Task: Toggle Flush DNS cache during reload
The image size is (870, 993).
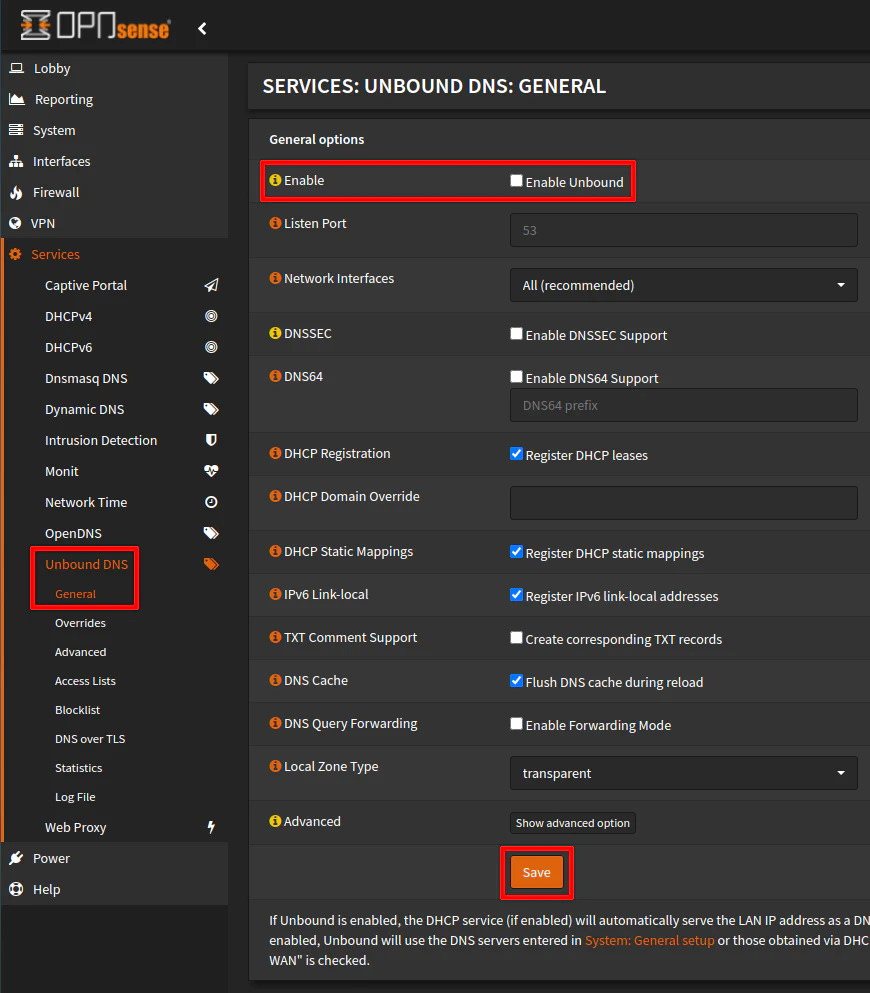Action: [x=516, y=681]
